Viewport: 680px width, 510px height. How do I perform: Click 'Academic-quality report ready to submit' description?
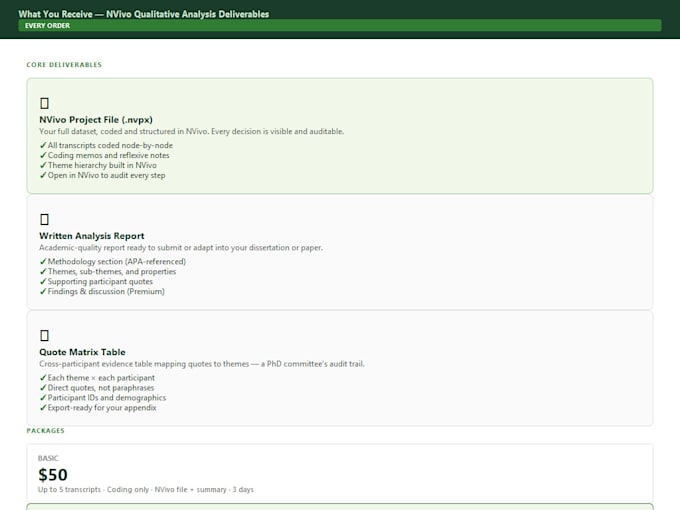tap(181, 248)
